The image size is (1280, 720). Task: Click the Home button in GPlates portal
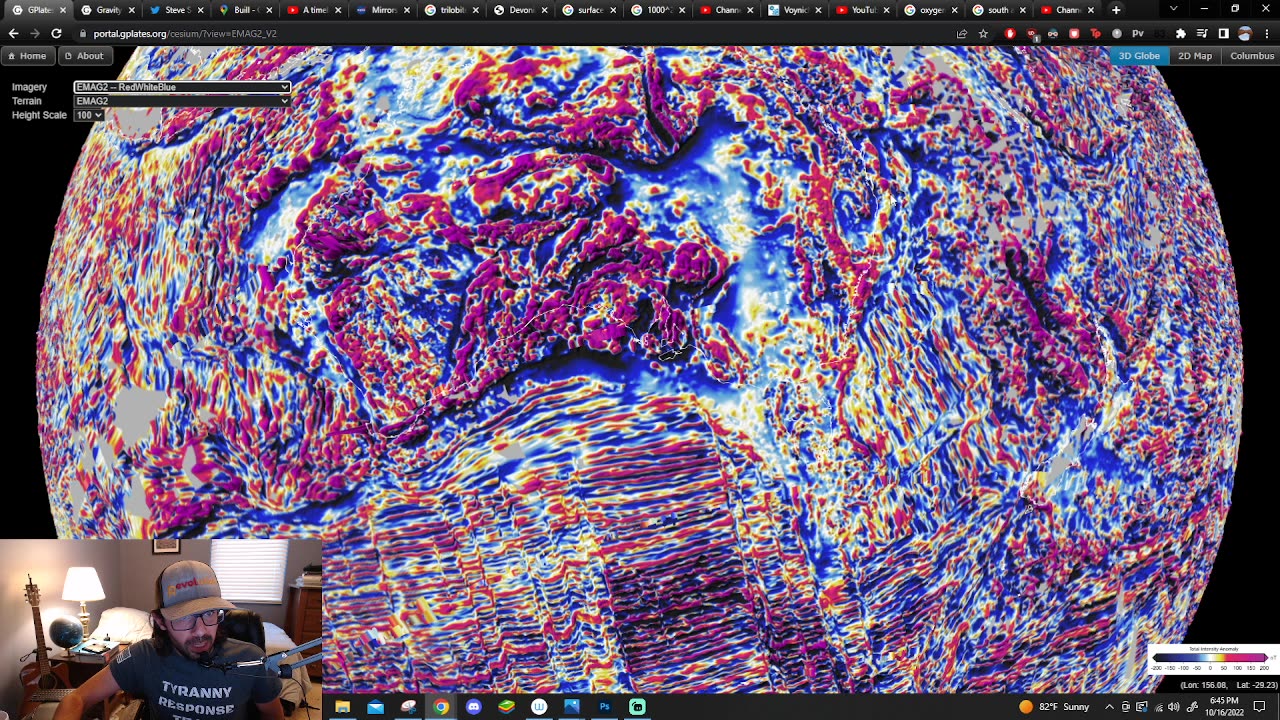(x=26, y=56)
